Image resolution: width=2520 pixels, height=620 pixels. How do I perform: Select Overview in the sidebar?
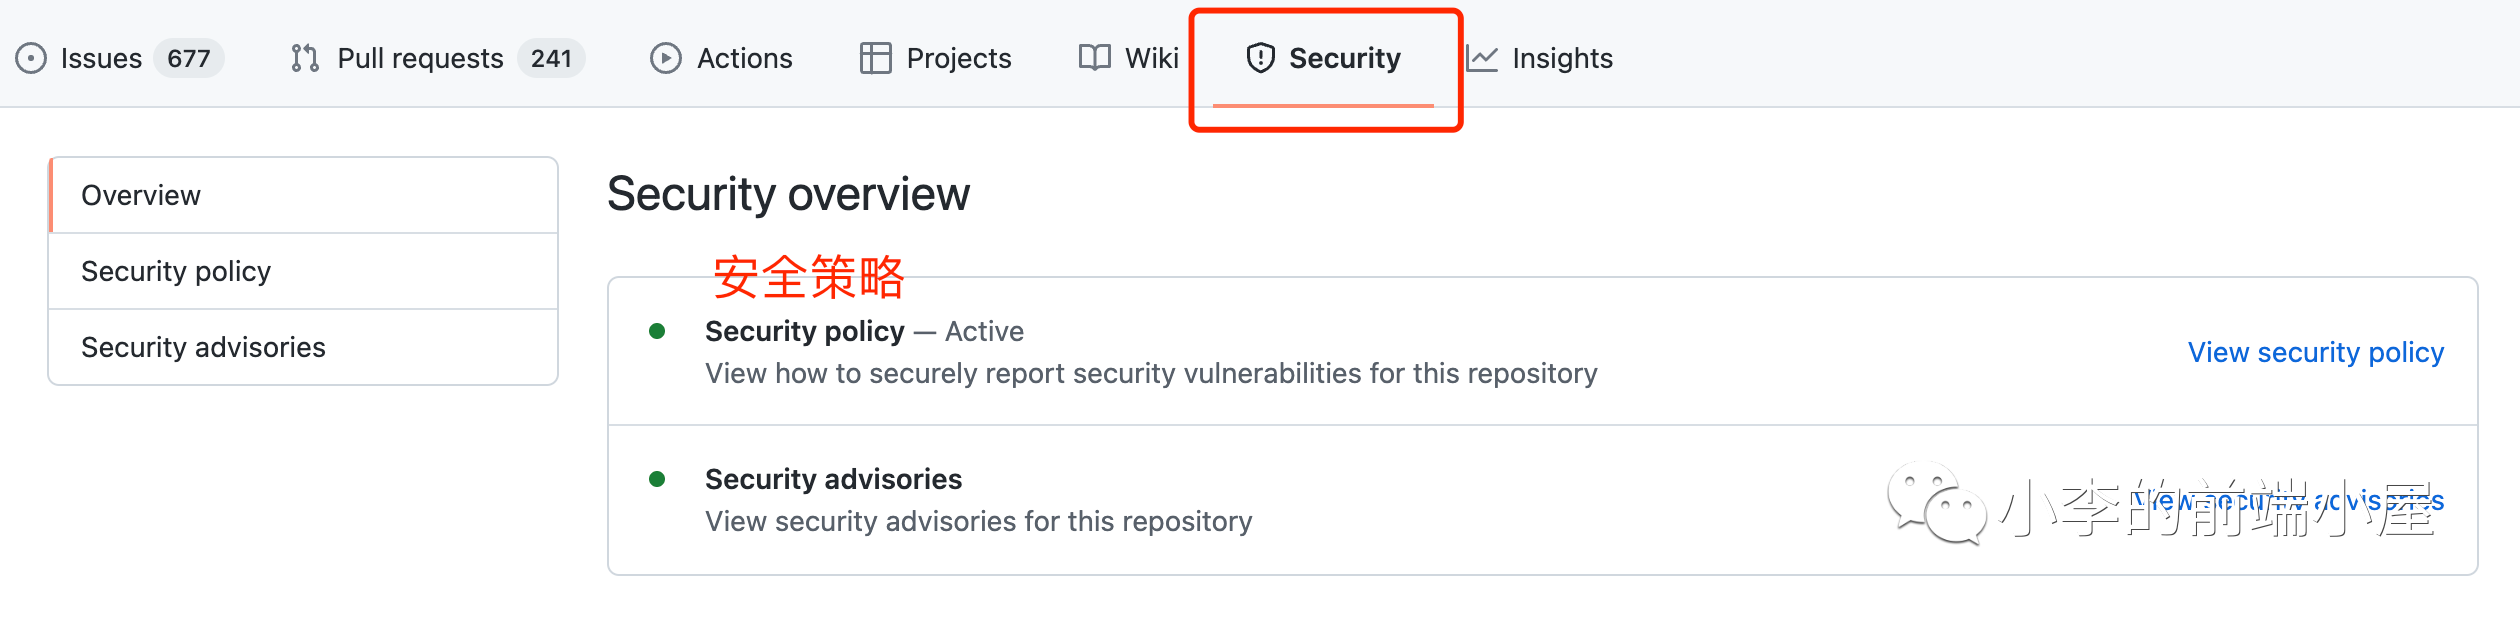[303, 195]
